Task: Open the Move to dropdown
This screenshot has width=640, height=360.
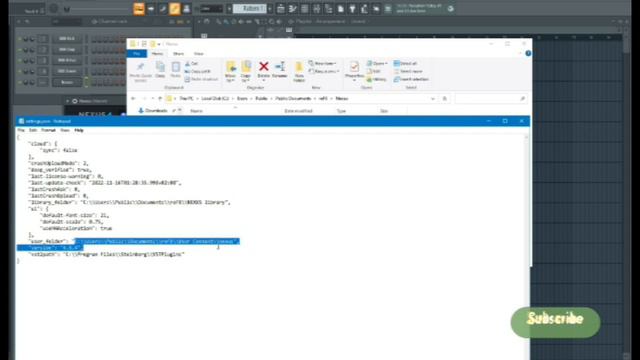Action: [x=231, y=72]
